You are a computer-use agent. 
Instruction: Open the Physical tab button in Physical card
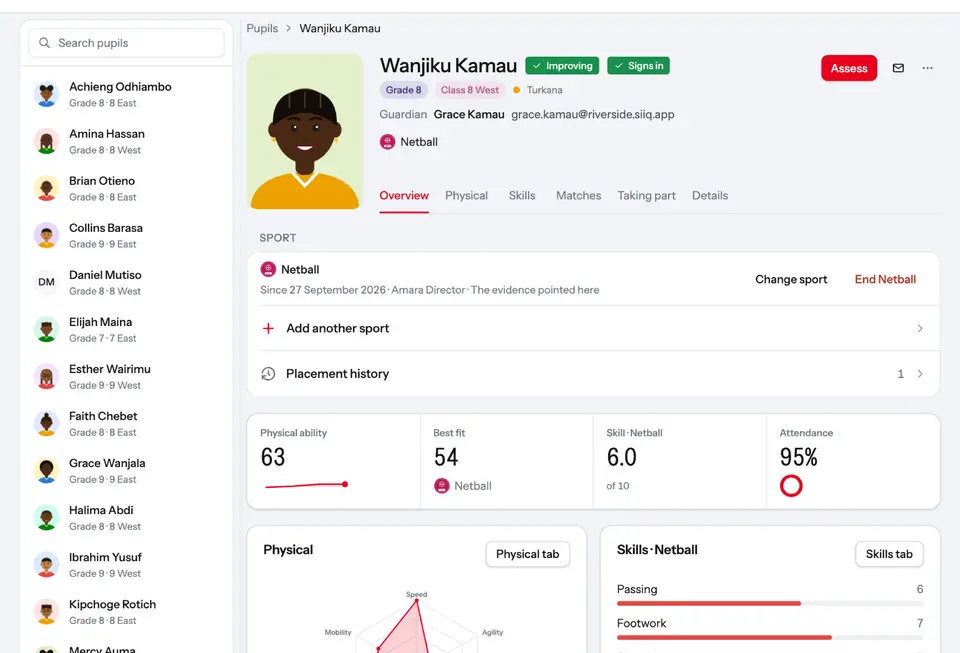[x=528, y=554]
